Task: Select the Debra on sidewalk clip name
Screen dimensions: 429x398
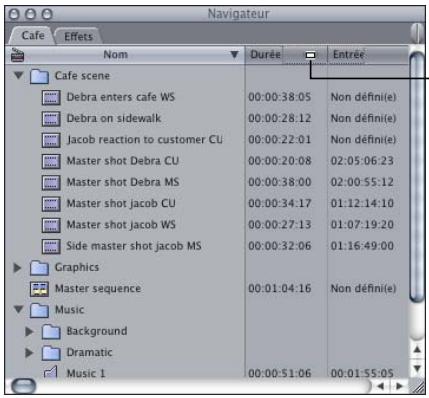Action: tap(114, 118)
